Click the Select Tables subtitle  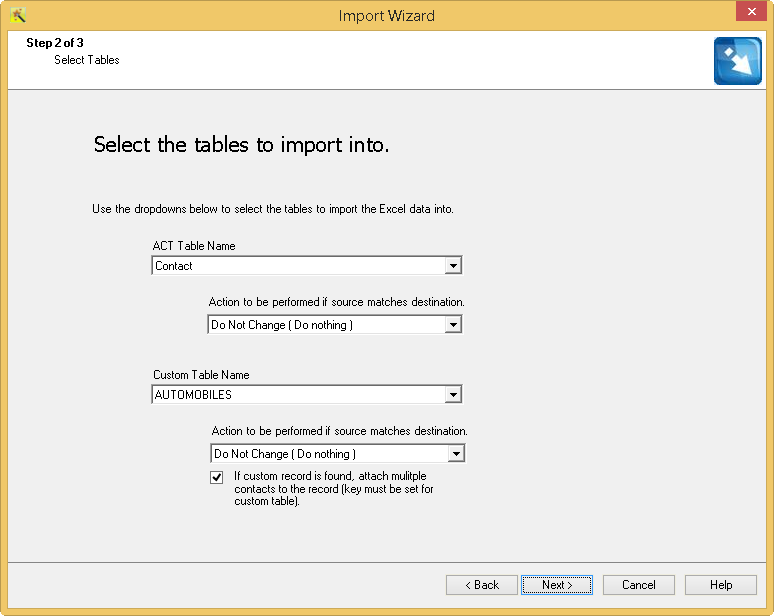[x=87, y=60]
